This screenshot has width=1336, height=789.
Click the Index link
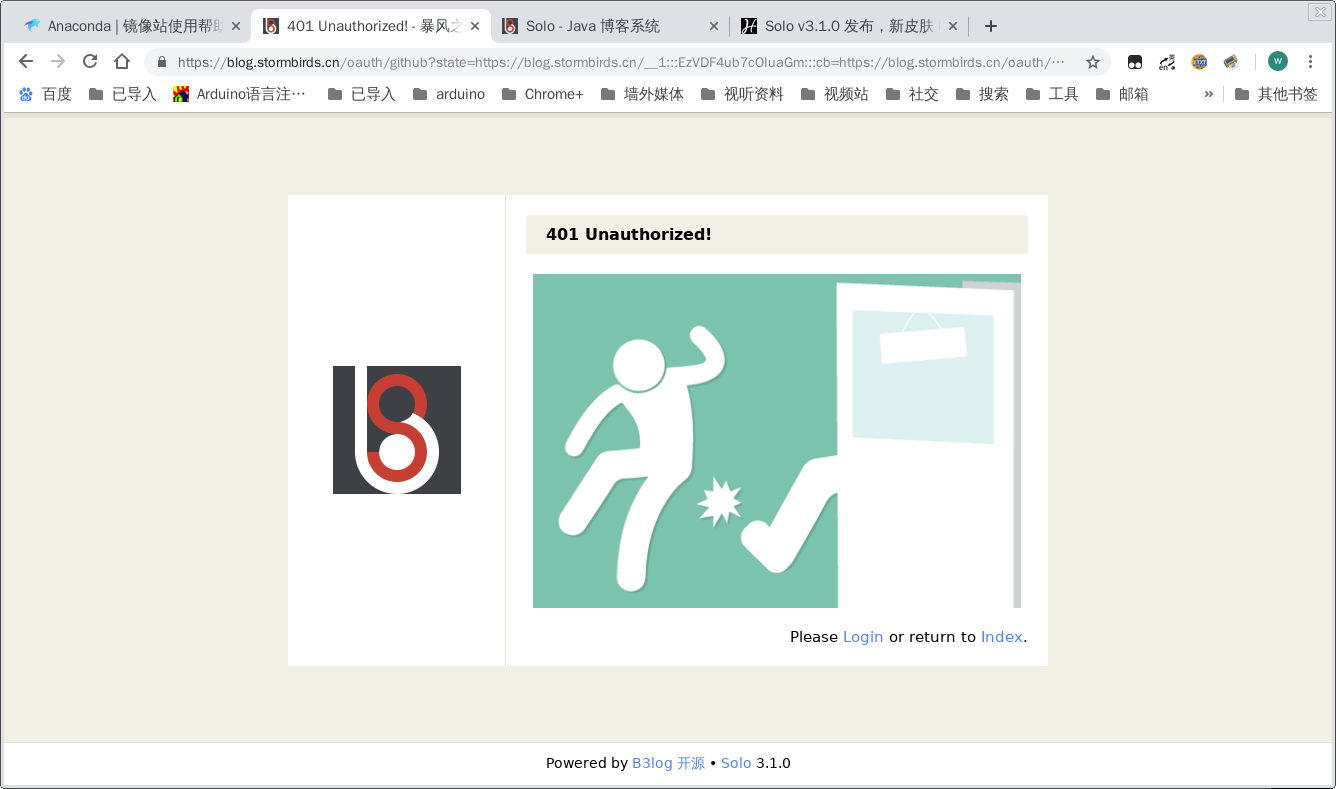coord(1000,636)
